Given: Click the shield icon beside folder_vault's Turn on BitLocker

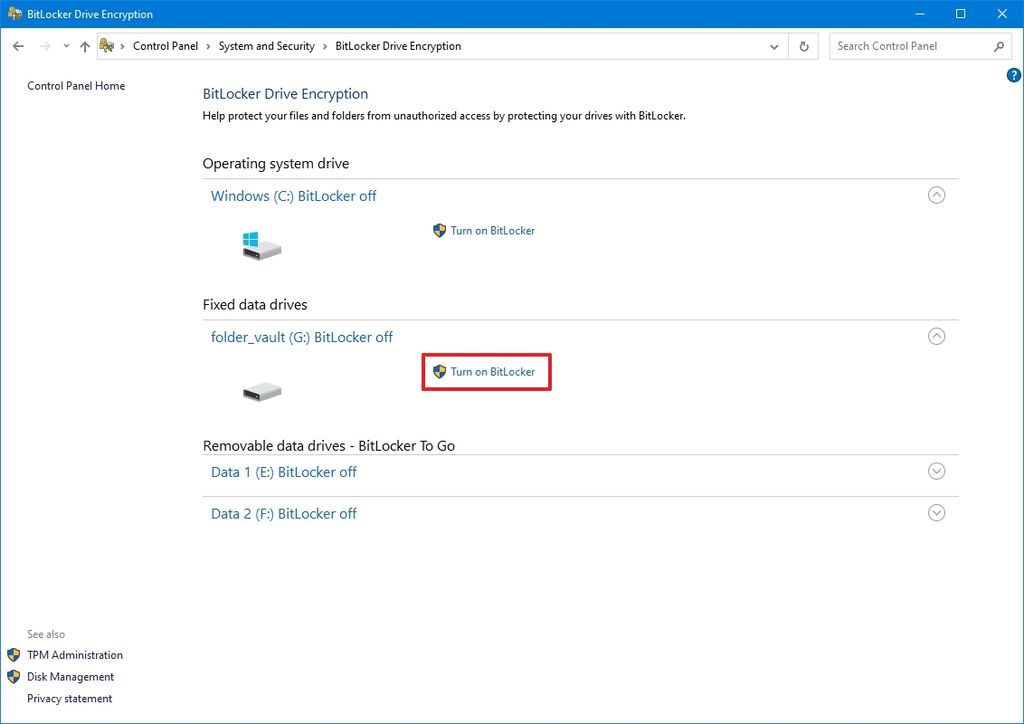Looking at the screenshot, I should pos(439,371).
